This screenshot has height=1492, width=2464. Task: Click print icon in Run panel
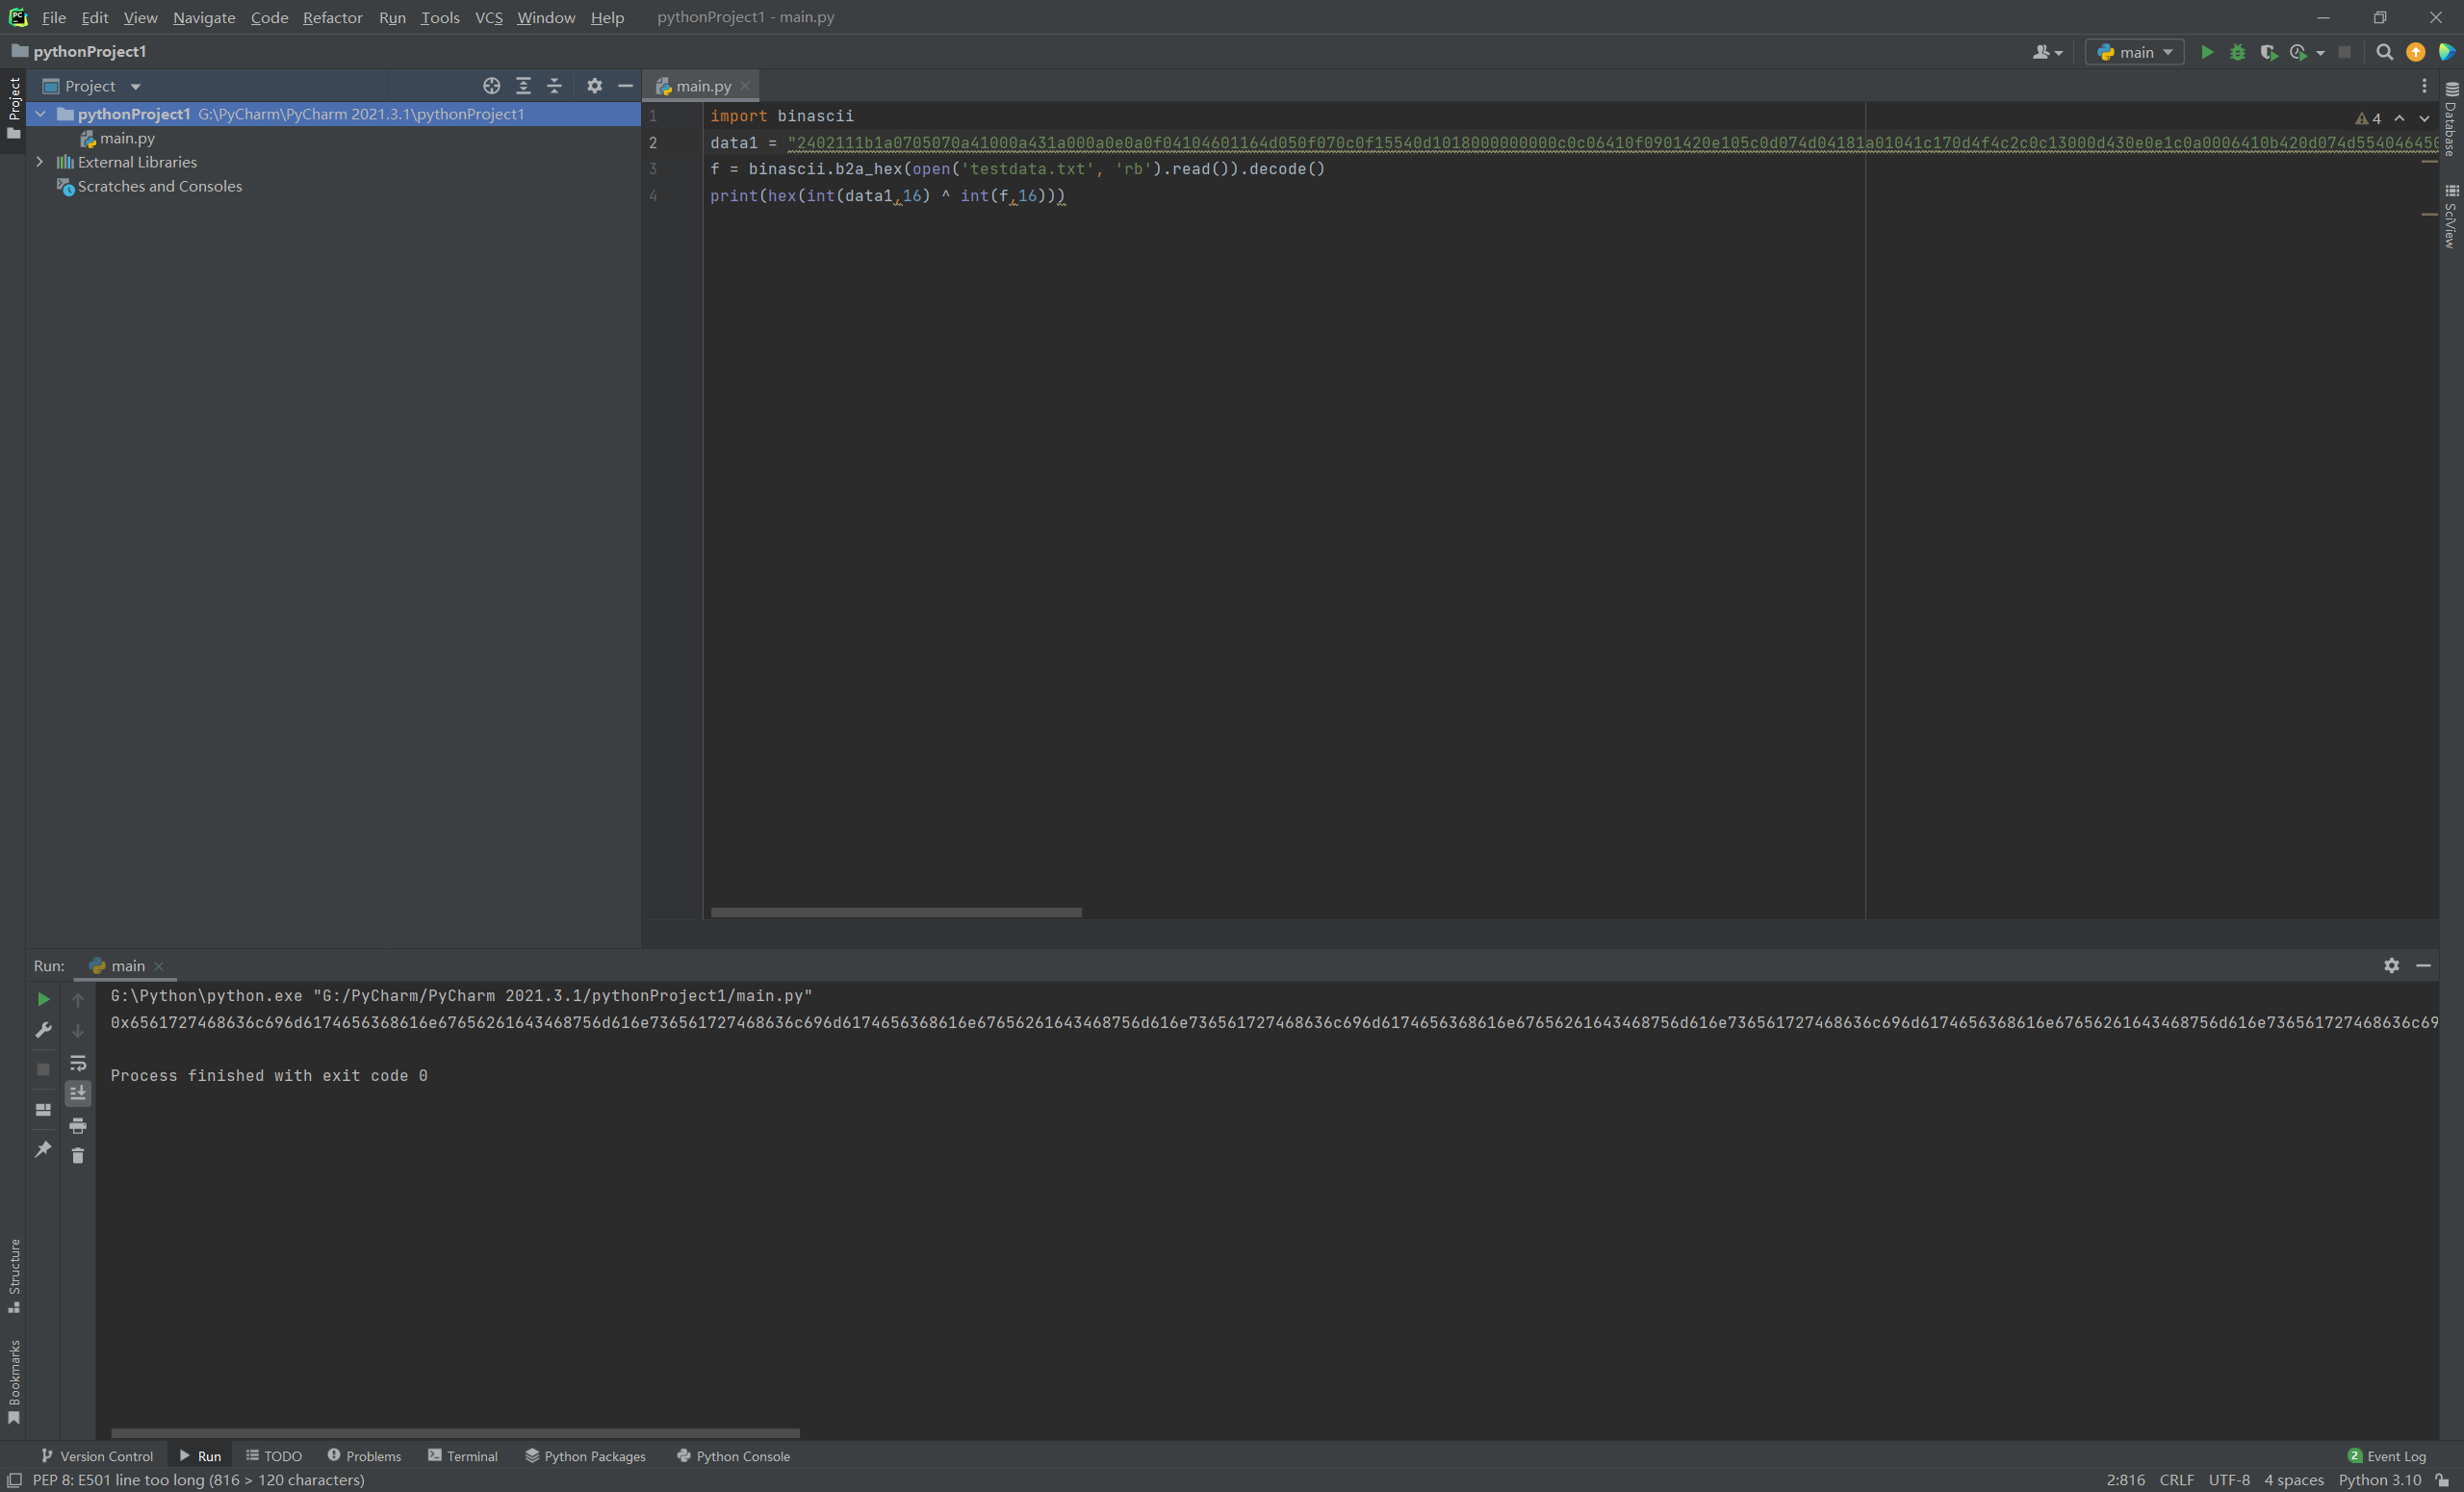coord(77,1126)
